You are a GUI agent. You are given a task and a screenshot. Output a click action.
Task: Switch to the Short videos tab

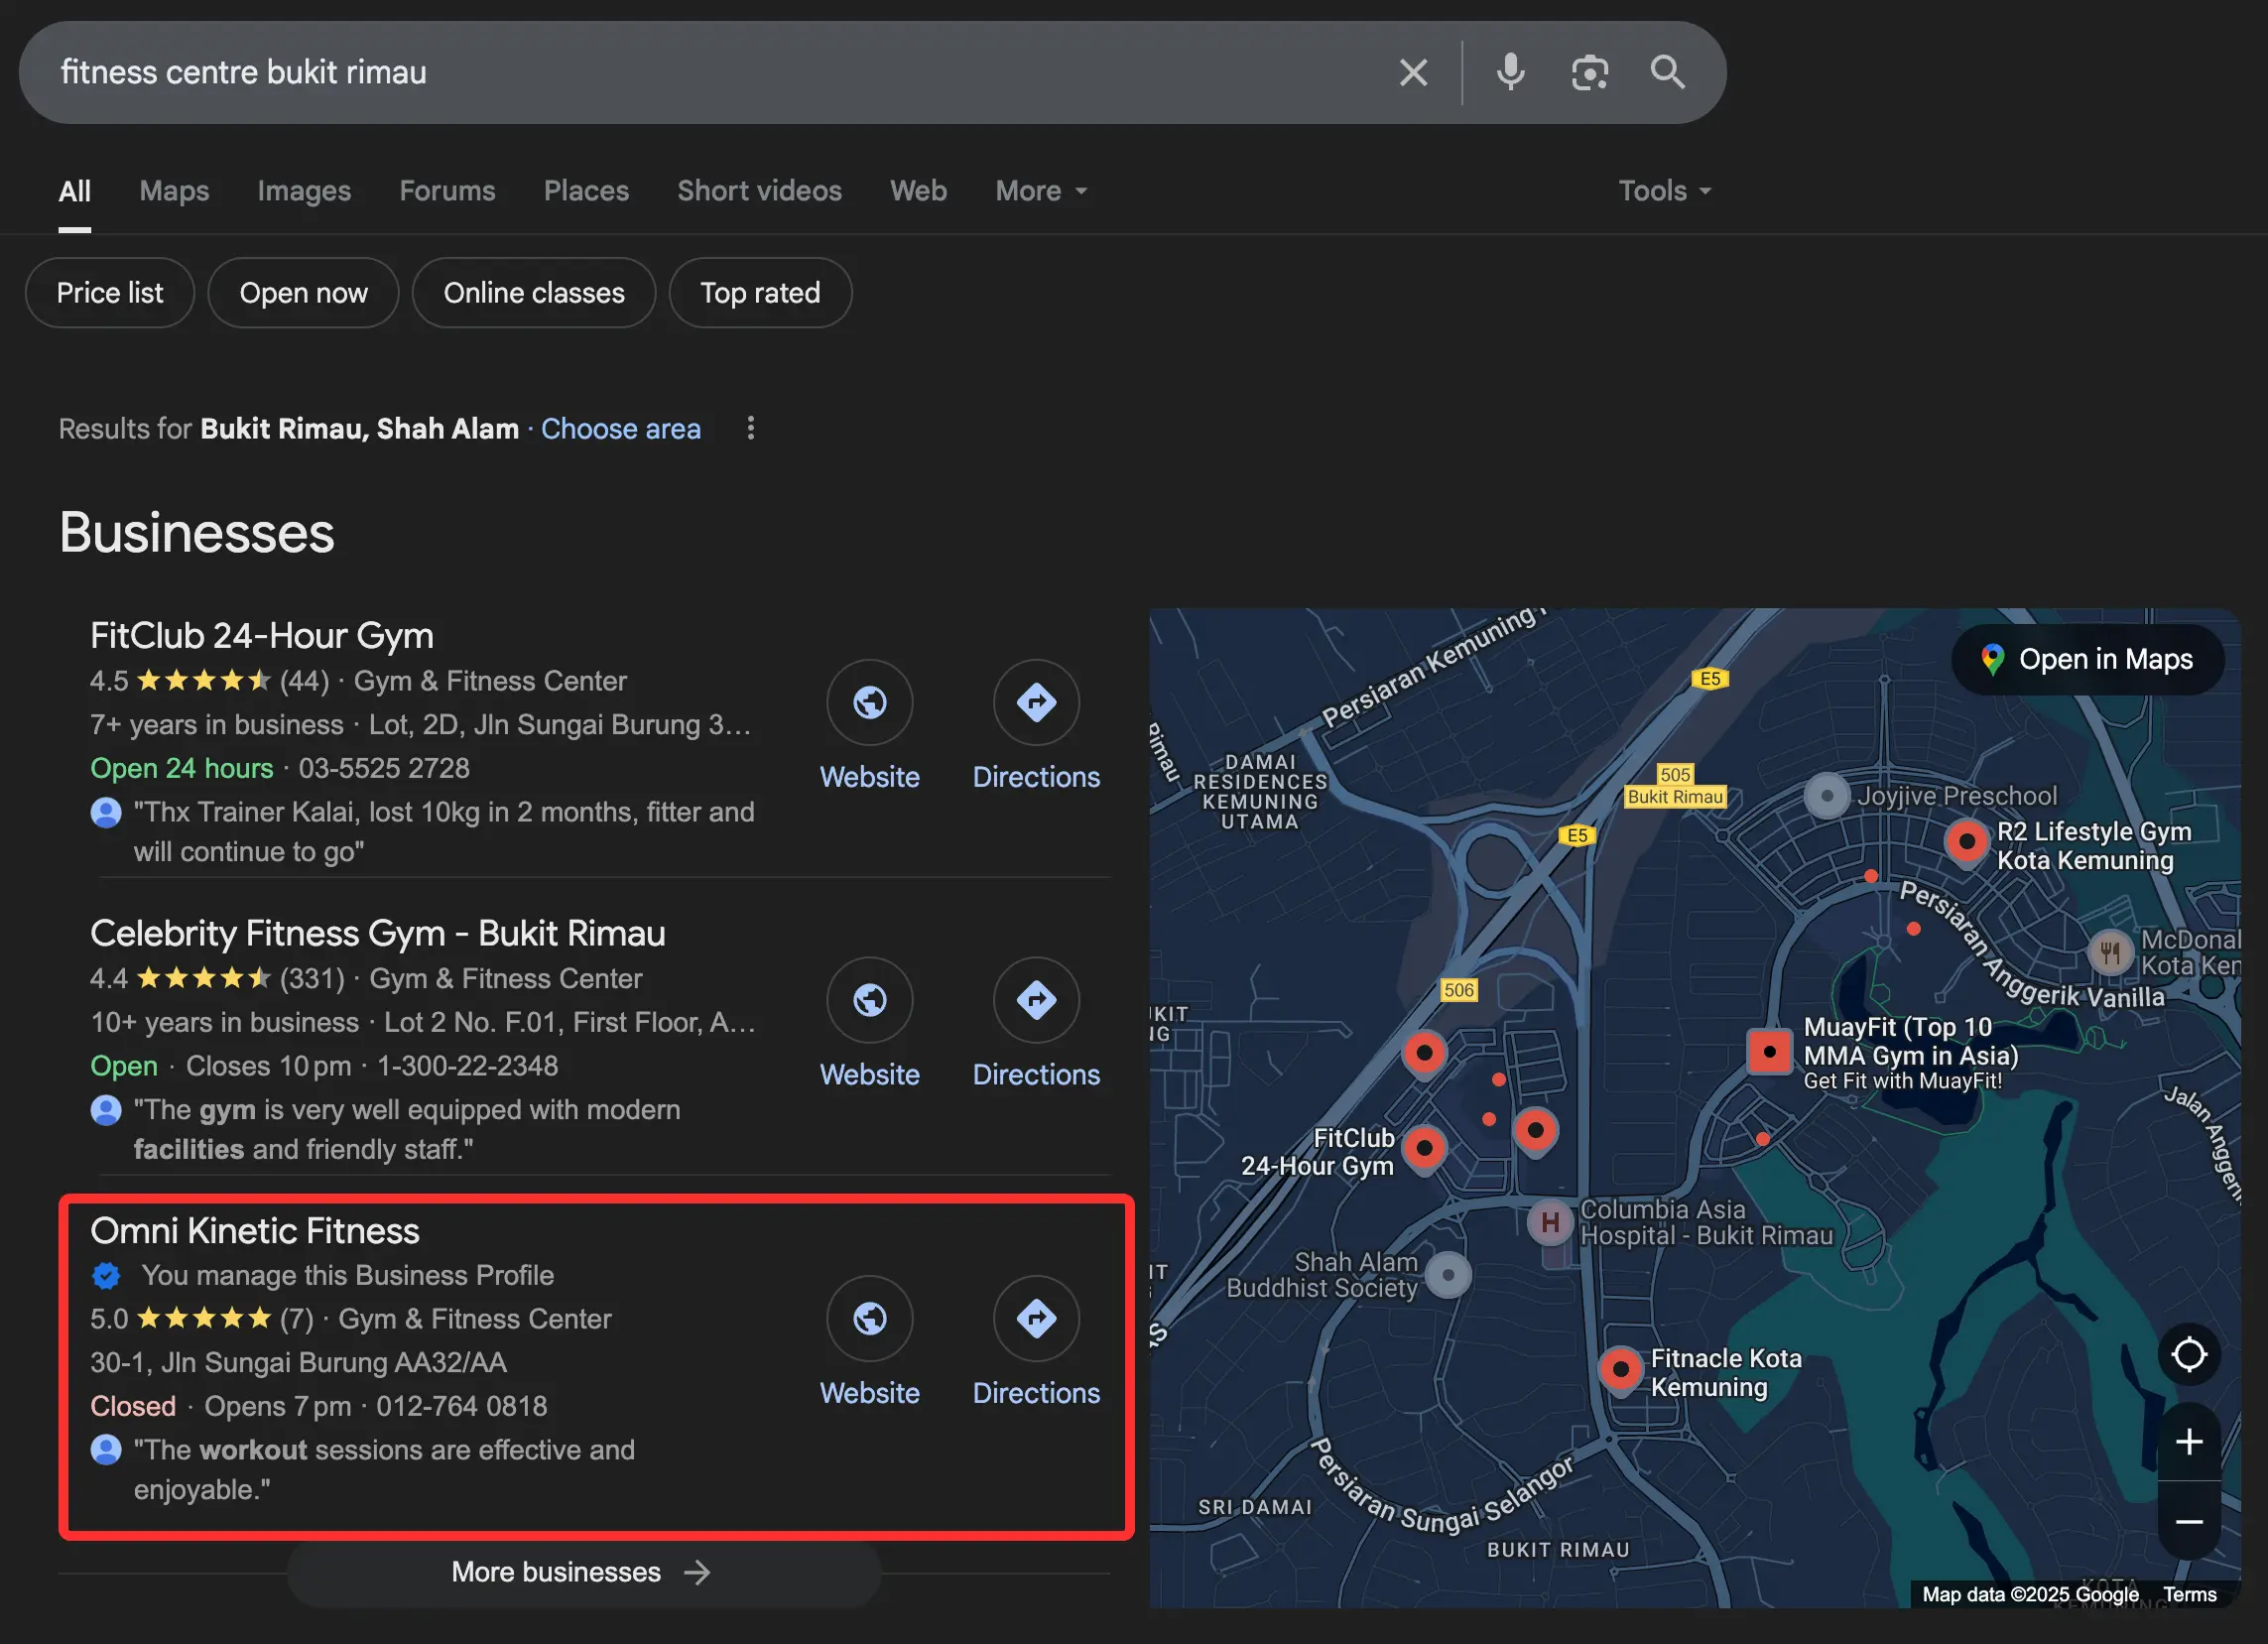(759, 190)
